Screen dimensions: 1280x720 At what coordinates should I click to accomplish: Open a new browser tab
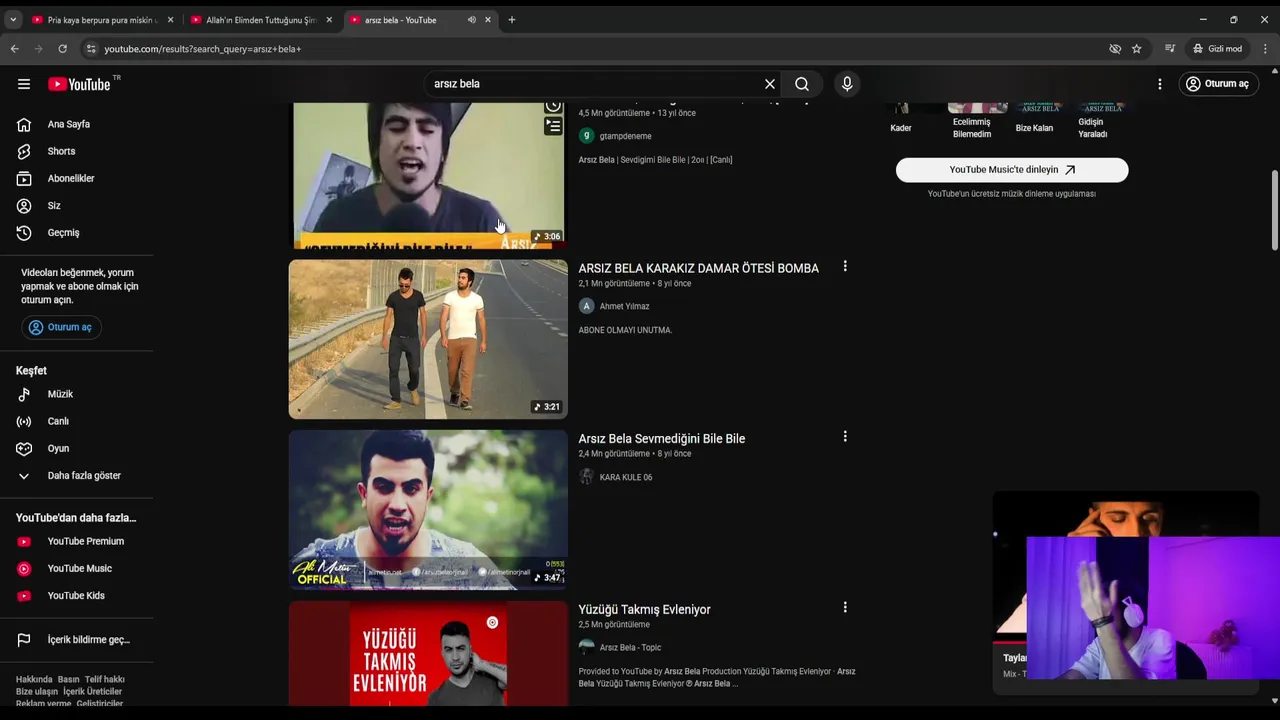click(511, 20)
